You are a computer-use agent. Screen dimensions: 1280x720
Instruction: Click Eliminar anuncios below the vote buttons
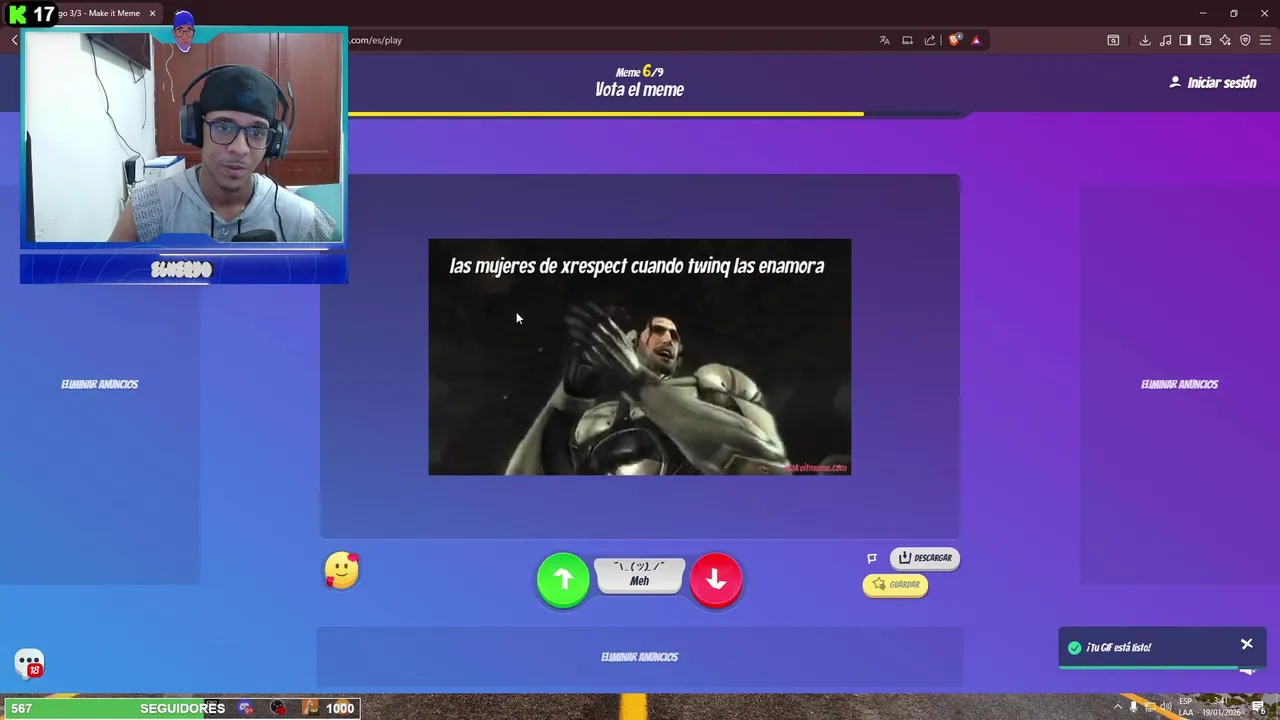(x=640, y=657)
